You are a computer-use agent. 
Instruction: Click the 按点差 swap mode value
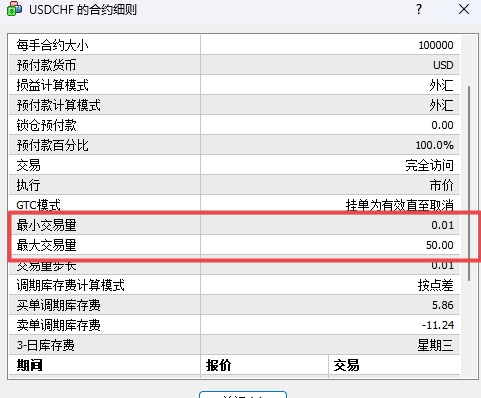click(x=435, y=285)
